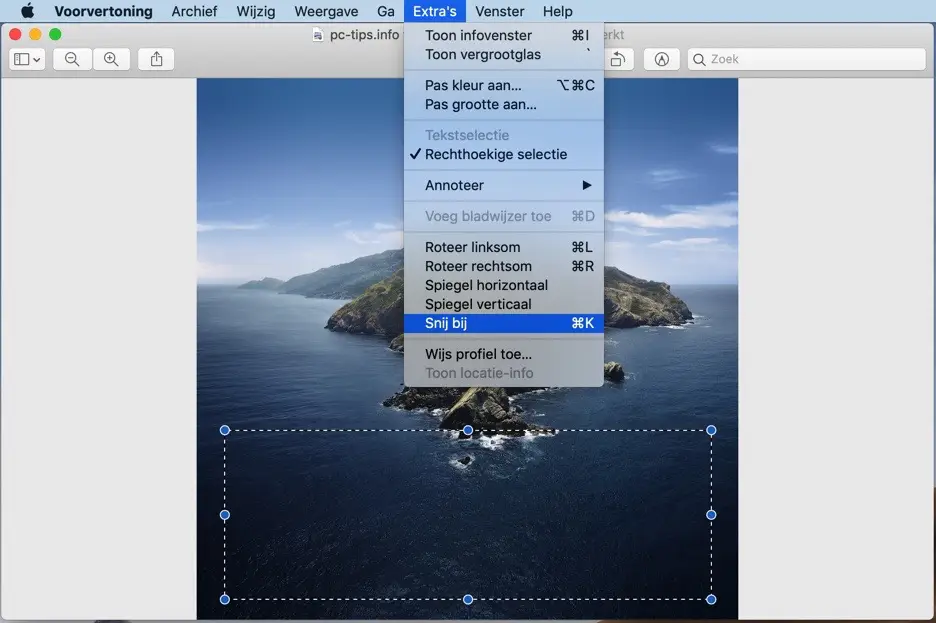This screenshot has width=936, height=623.
Task: Choose Snij bij to crop
Action: 504,323
